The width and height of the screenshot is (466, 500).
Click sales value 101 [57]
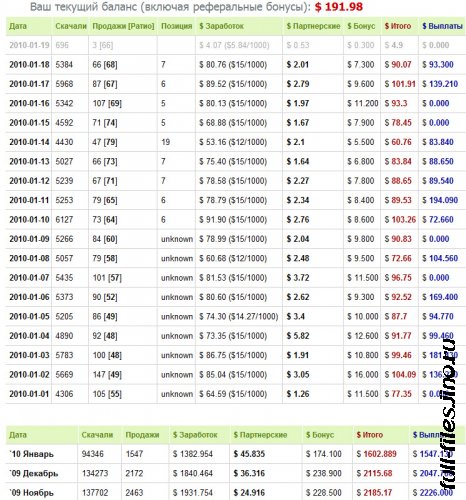coord(107,277)
